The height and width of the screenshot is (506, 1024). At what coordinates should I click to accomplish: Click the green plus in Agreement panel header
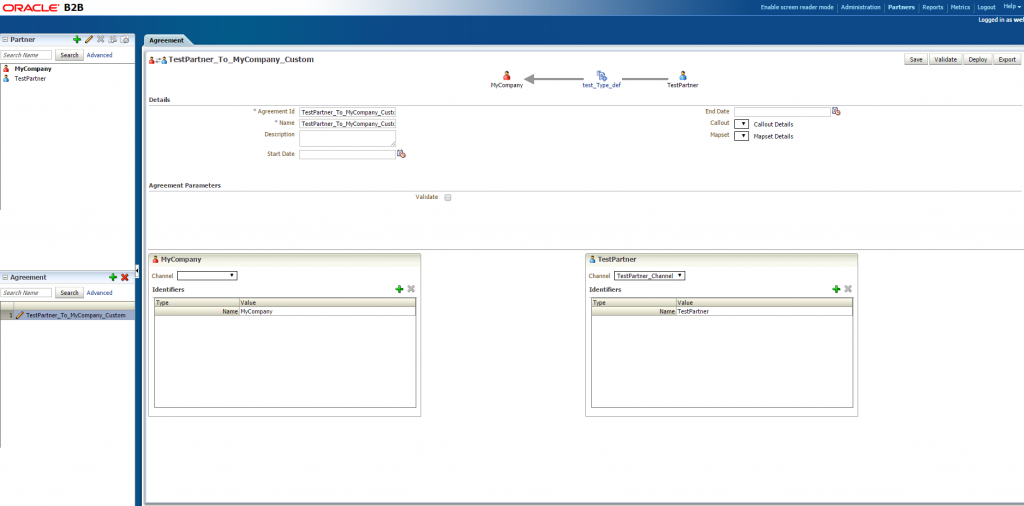[x=112, y=277]
